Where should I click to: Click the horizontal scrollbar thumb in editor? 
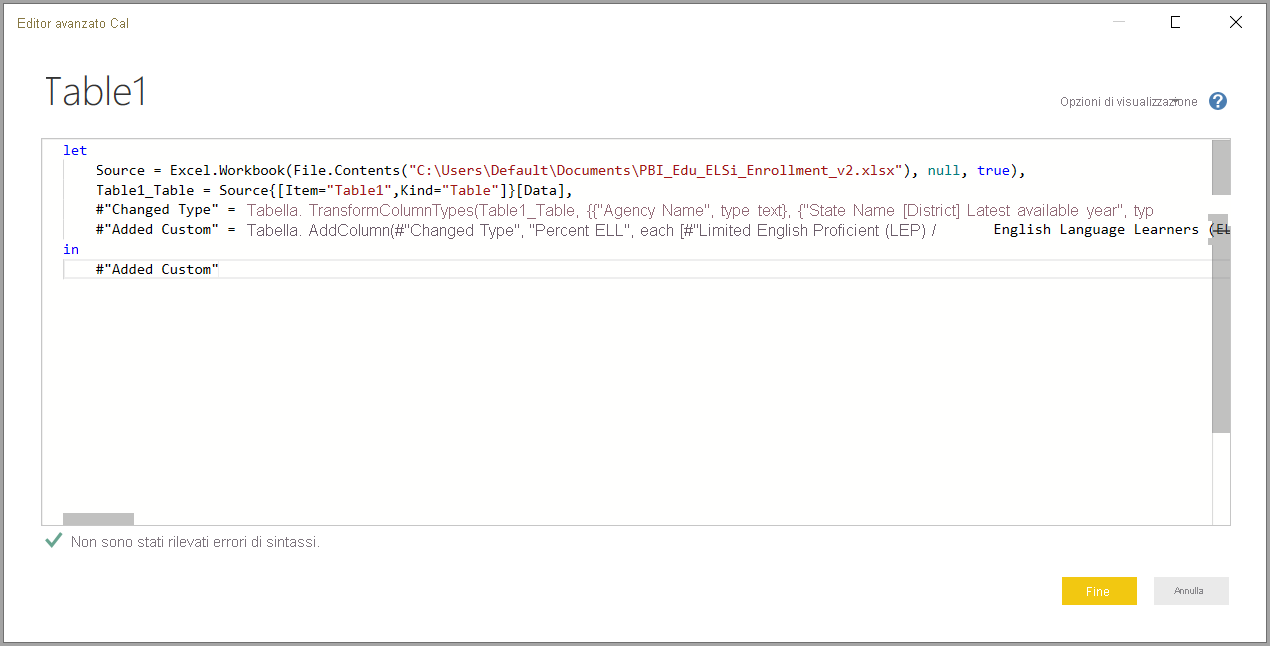(x=98, y=519)
